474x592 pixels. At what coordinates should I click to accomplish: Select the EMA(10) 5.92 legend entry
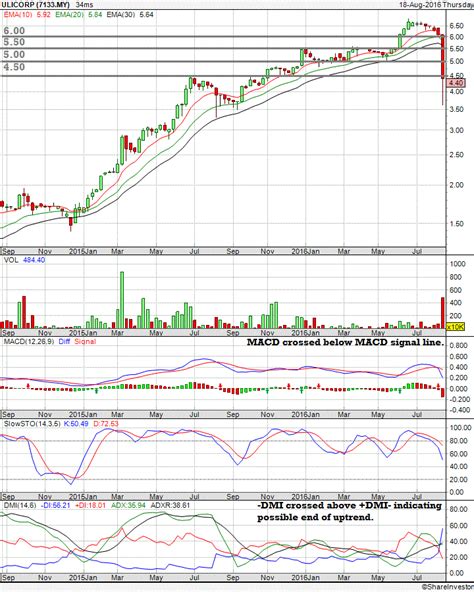coord(27,15)
